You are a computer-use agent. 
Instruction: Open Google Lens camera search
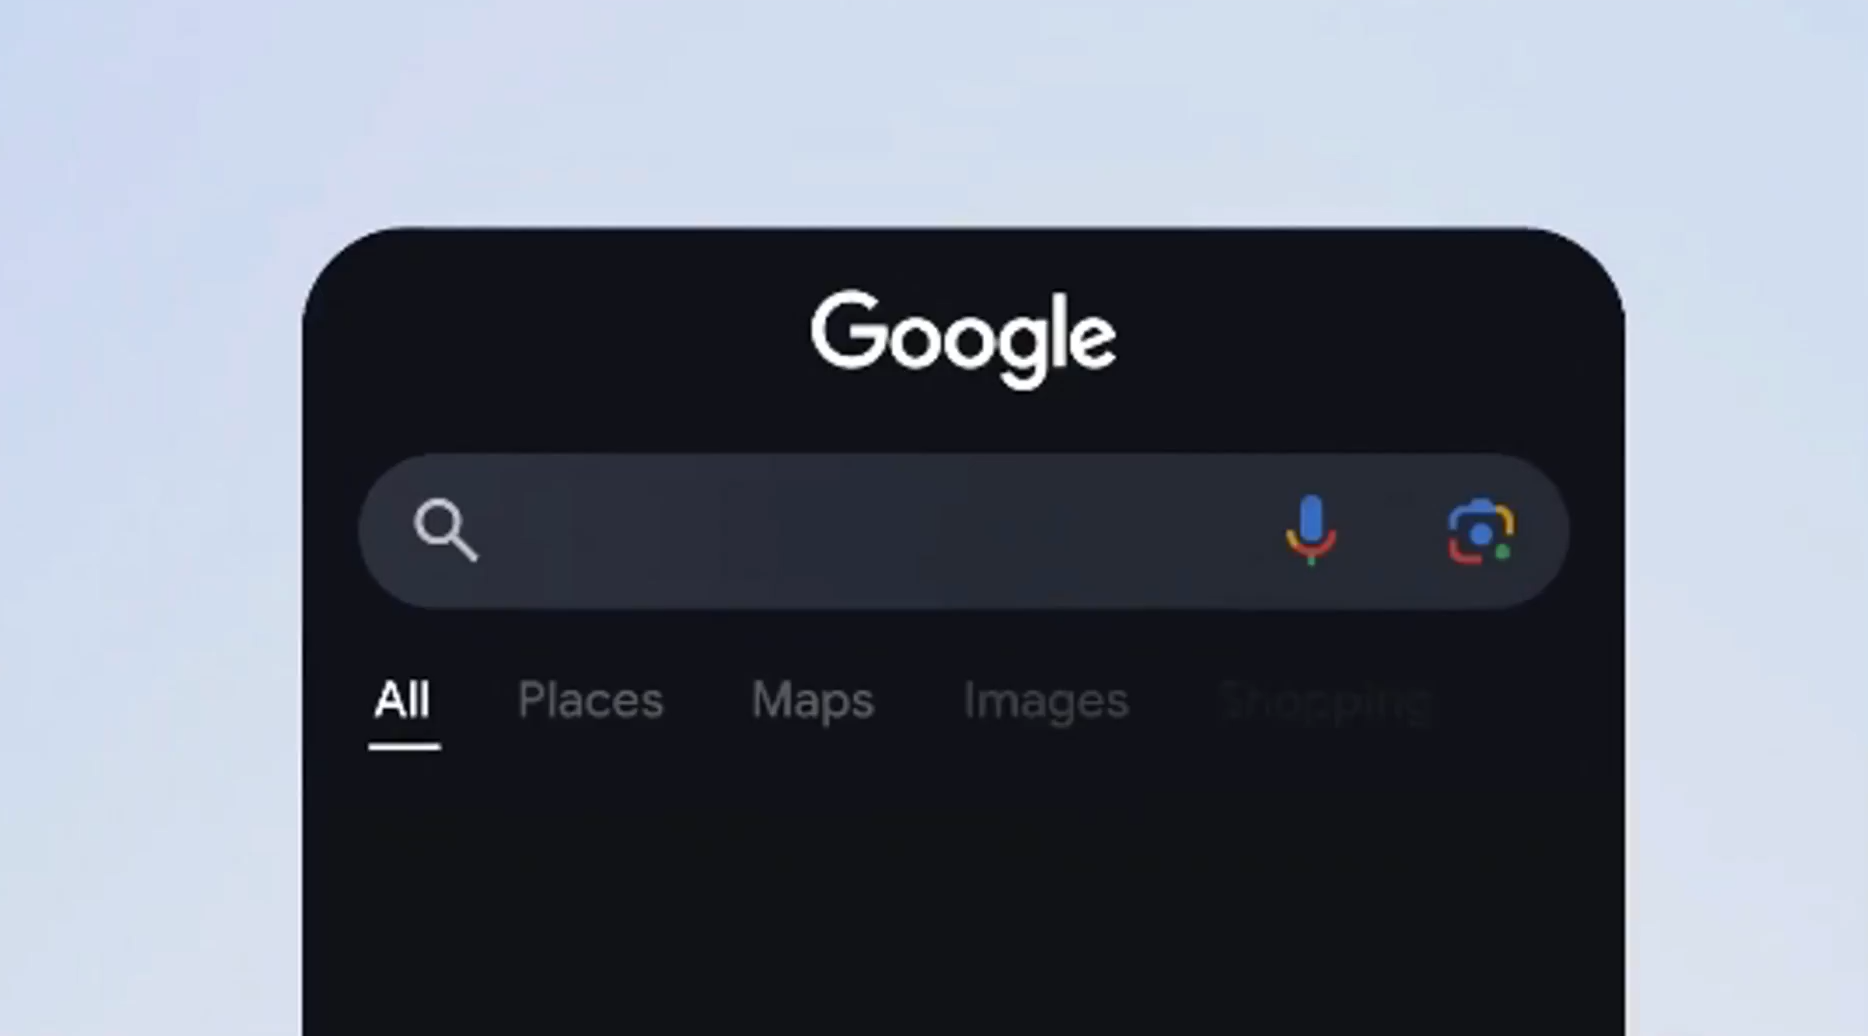coord(1481,532)
